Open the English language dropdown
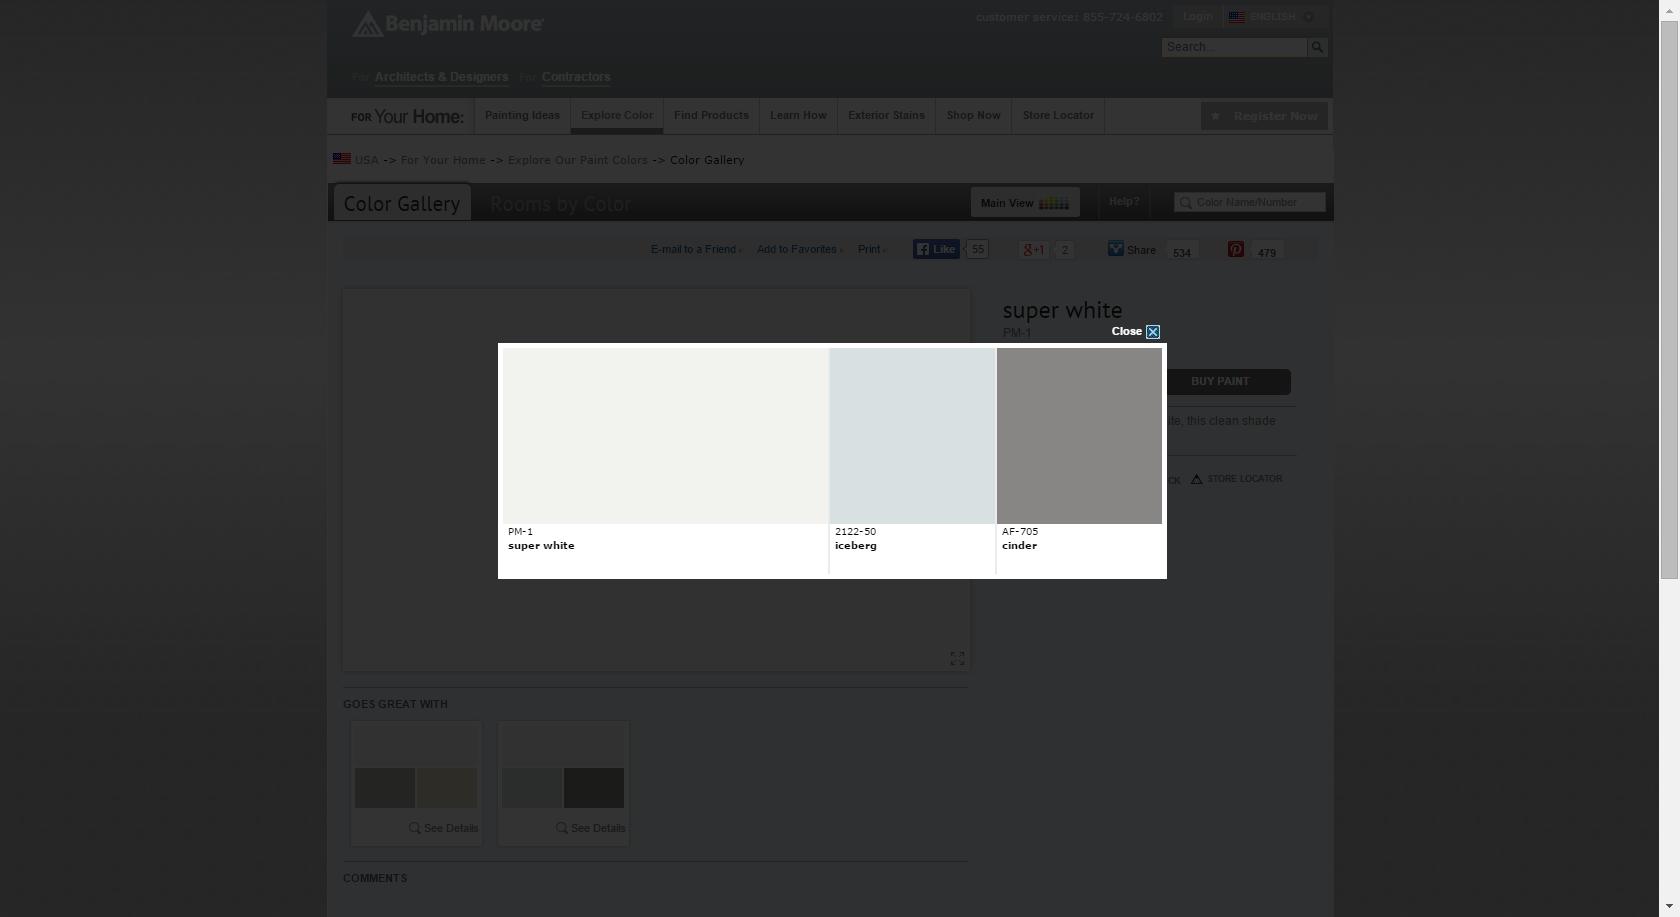The width and height of the screenshot is (1680, 917). click(1273, 17)
